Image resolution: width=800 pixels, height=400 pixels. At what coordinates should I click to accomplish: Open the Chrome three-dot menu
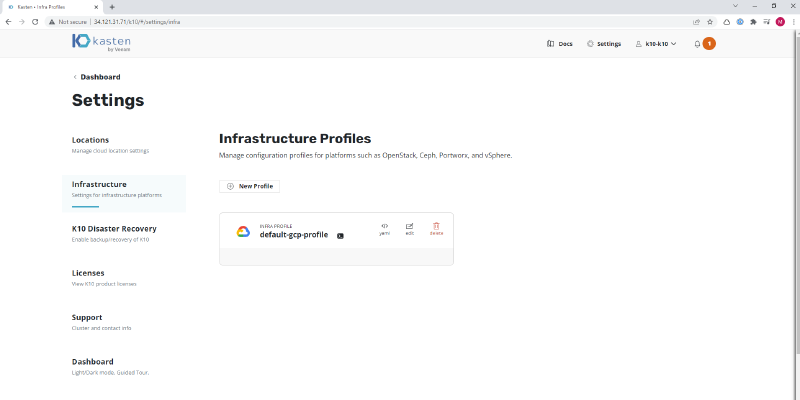pyautogui.click(x=793, y=22)
